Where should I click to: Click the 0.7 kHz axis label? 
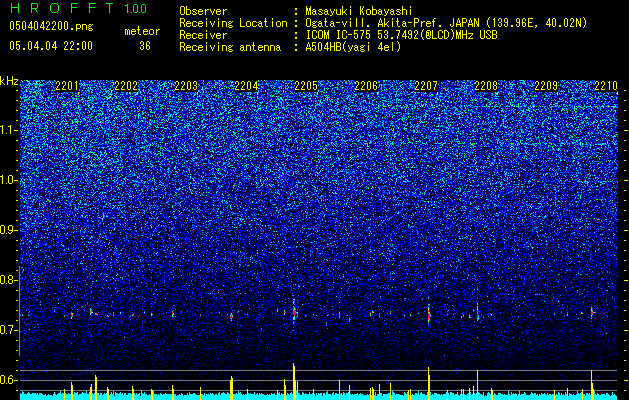point(8,330)
